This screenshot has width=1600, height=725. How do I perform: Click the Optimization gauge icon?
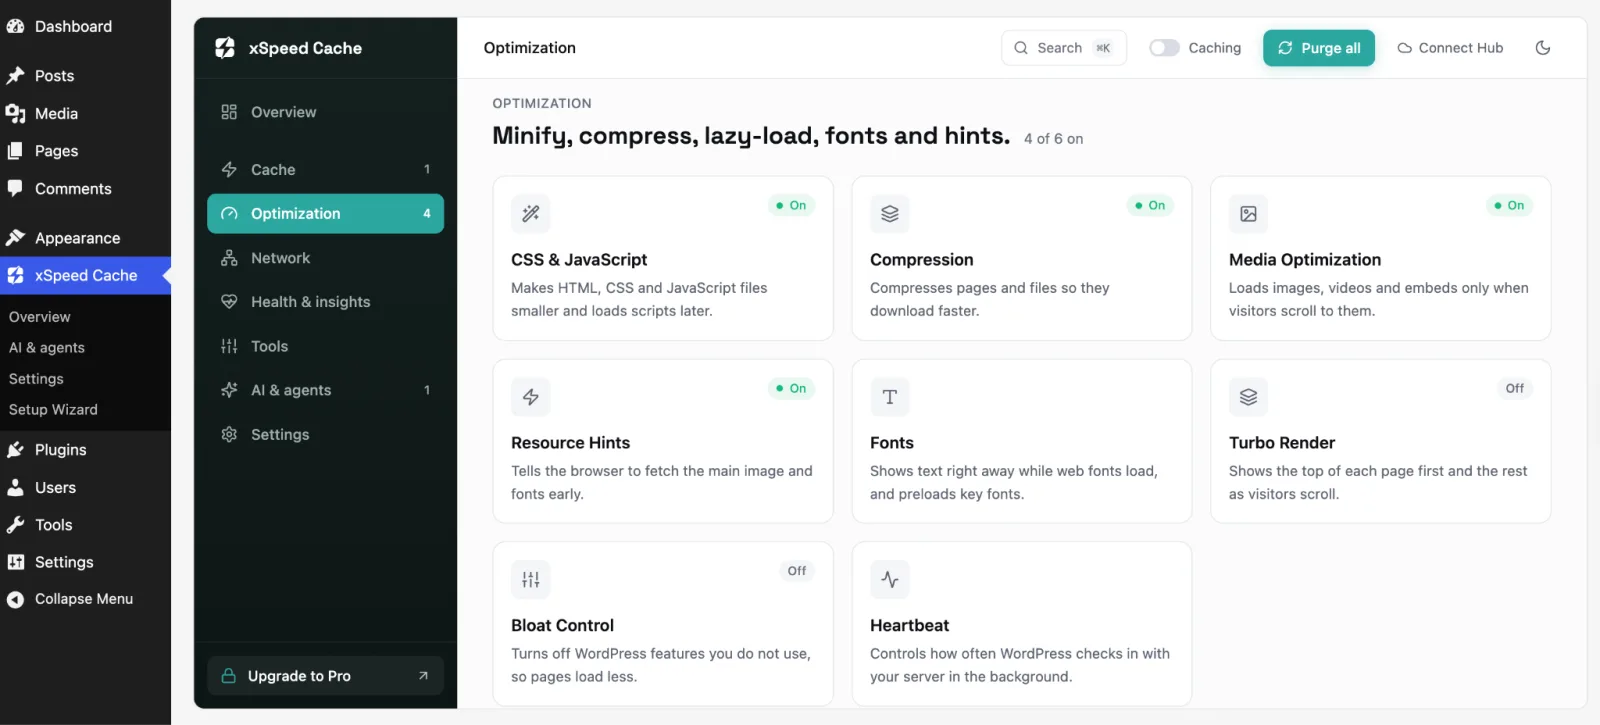point(229,213)
